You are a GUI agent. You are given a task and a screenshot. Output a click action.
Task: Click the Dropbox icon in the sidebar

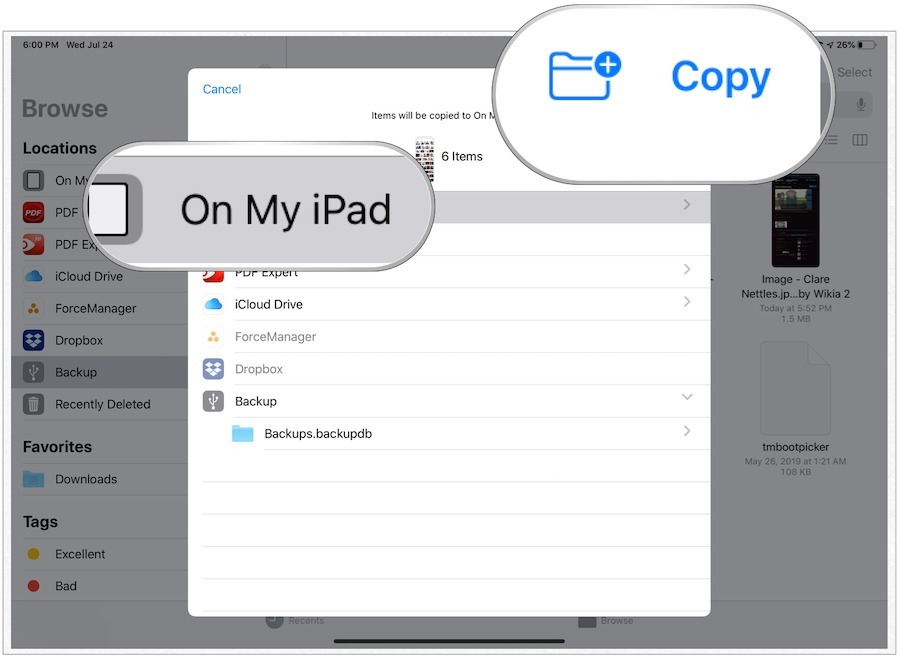[34, 341]
